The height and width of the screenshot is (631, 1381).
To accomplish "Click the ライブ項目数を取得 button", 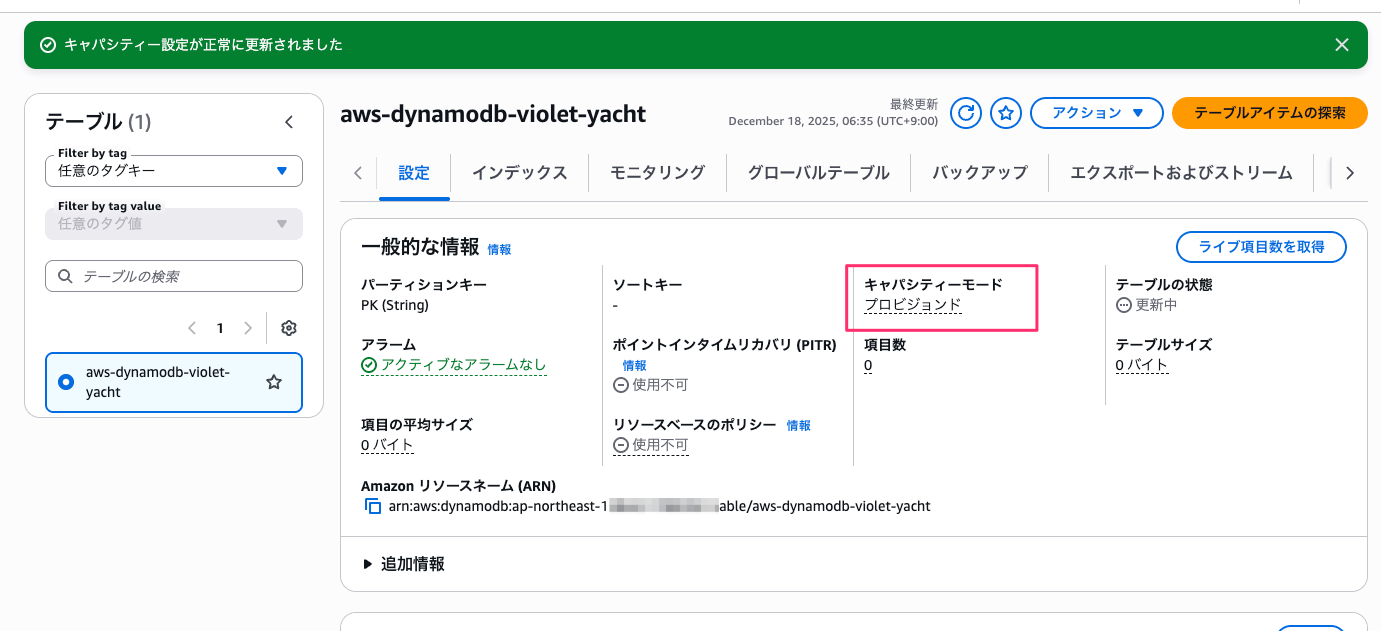I will click(x=1260, y=246).
